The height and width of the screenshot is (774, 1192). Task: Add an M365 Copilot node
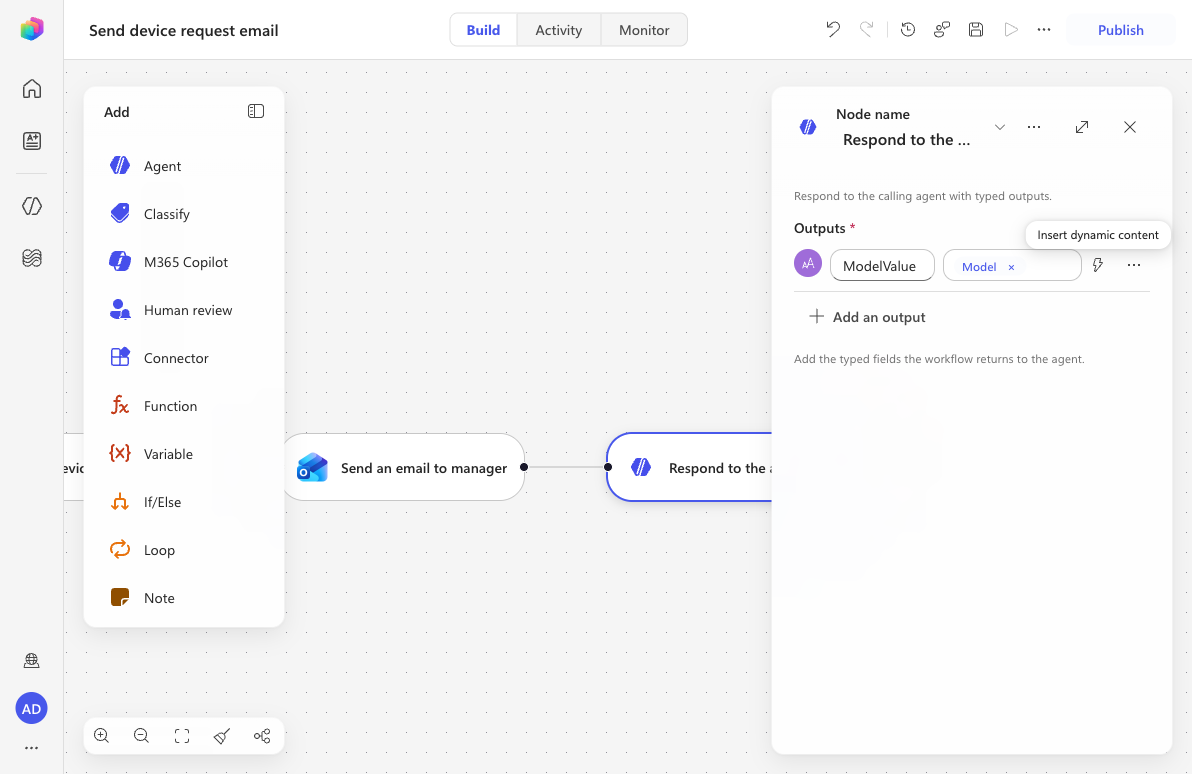(184, 262)
